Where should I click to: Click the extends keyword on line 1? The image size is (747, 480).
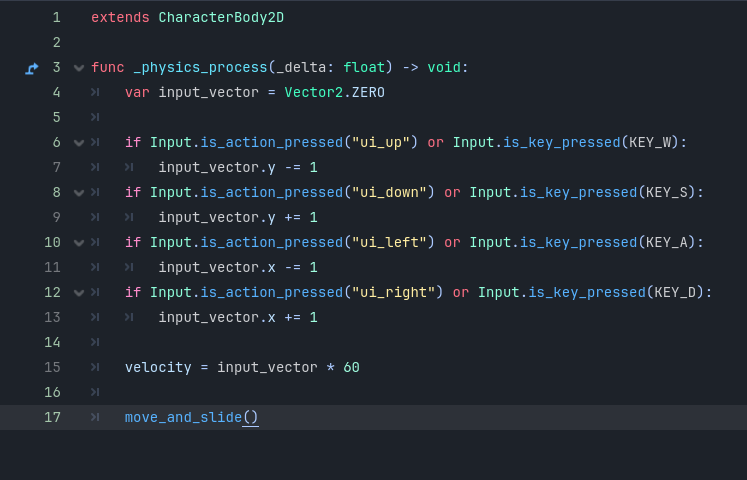(120, 18)
